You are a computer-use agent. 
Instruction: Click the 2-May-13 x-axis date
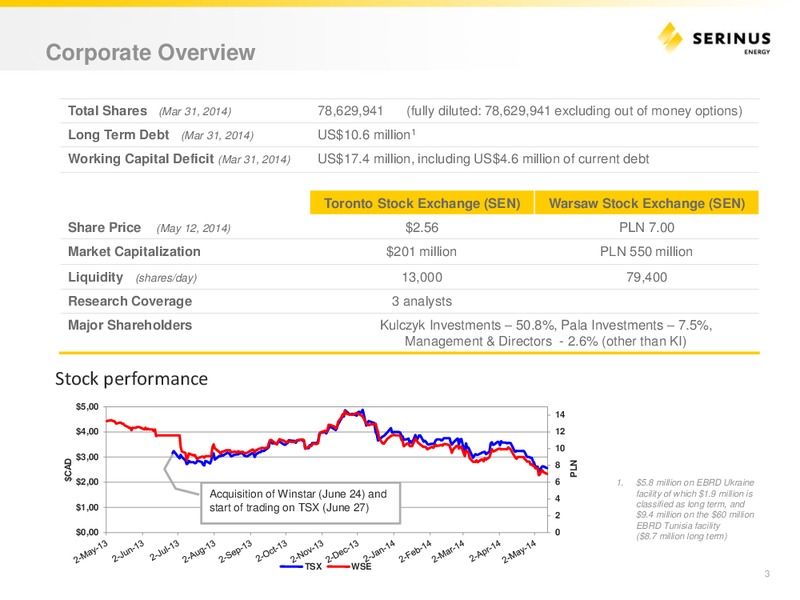(91, 552)
